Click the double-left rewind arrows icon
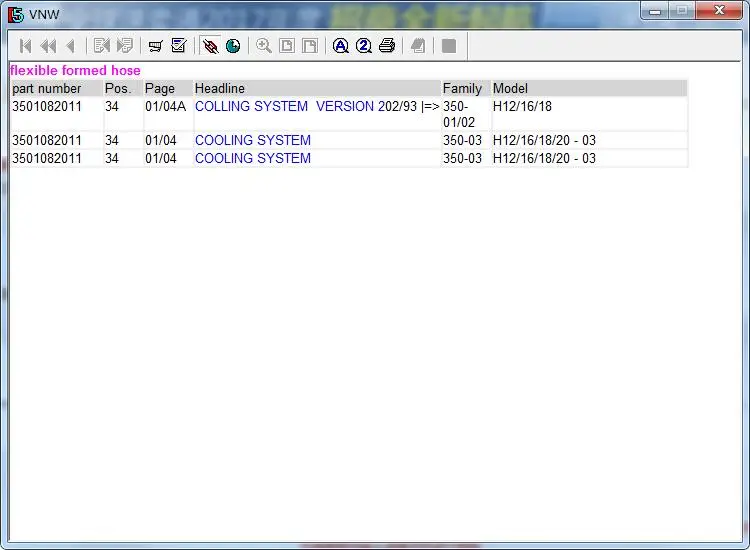The image size is (750, 550). tap(48, 46)
